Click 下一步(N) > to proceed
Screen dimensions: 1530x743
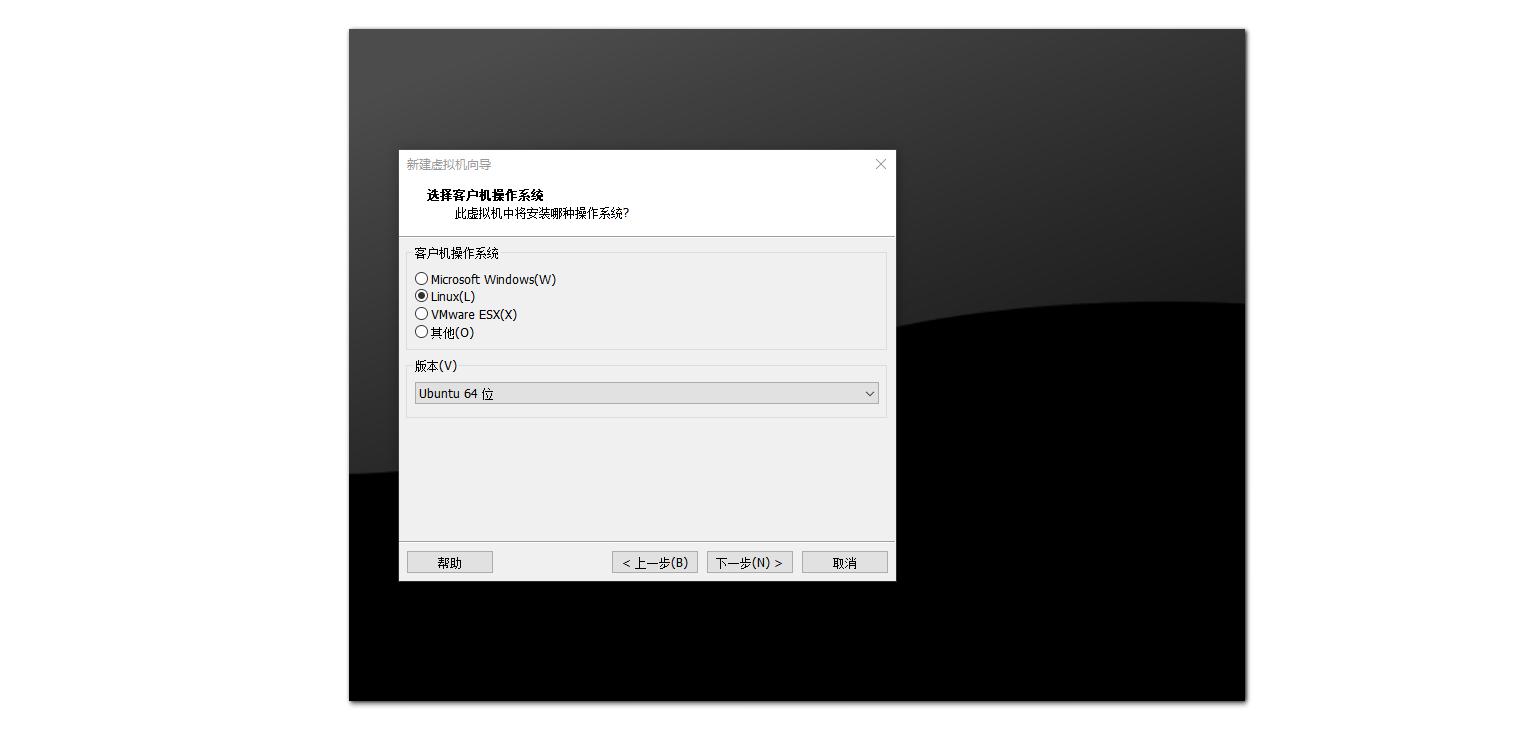(x=749, y=561)
